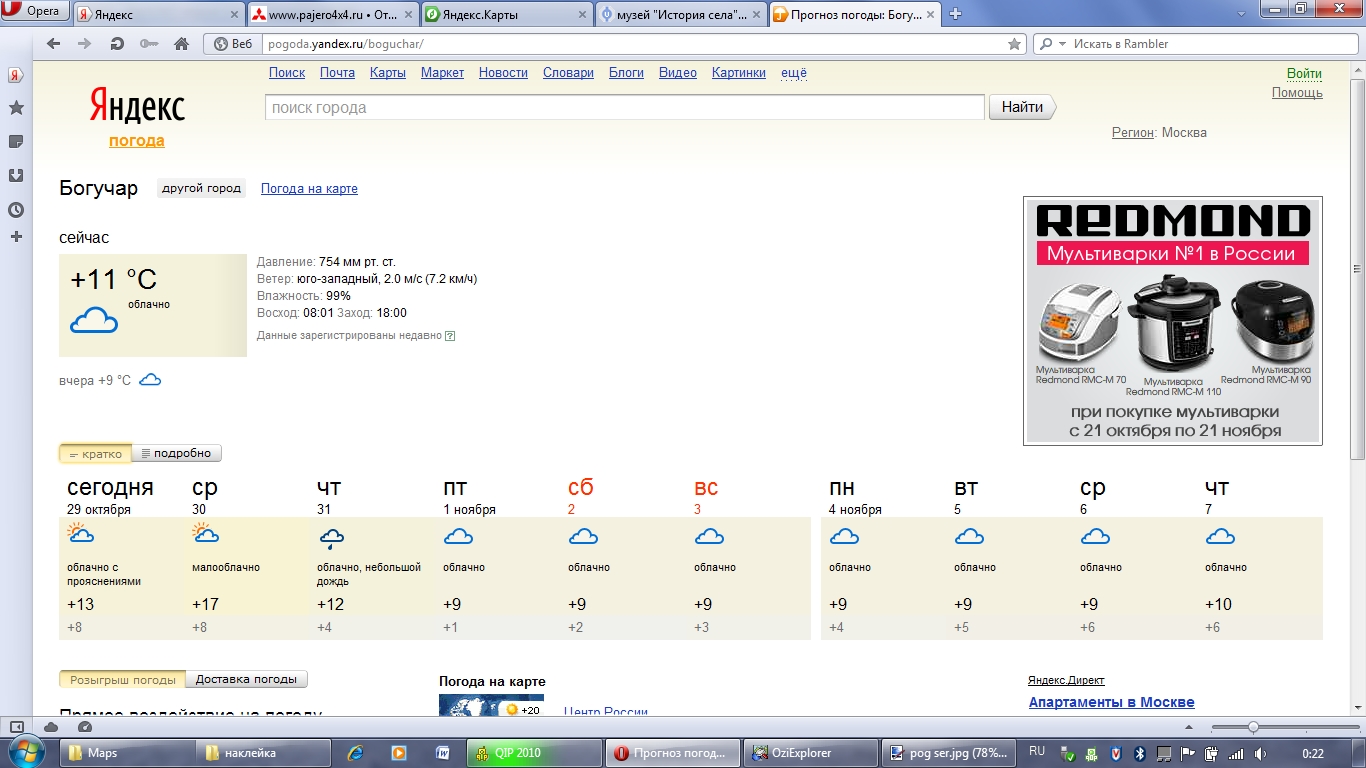
Task: Reload the weather page
Action: 117,44
